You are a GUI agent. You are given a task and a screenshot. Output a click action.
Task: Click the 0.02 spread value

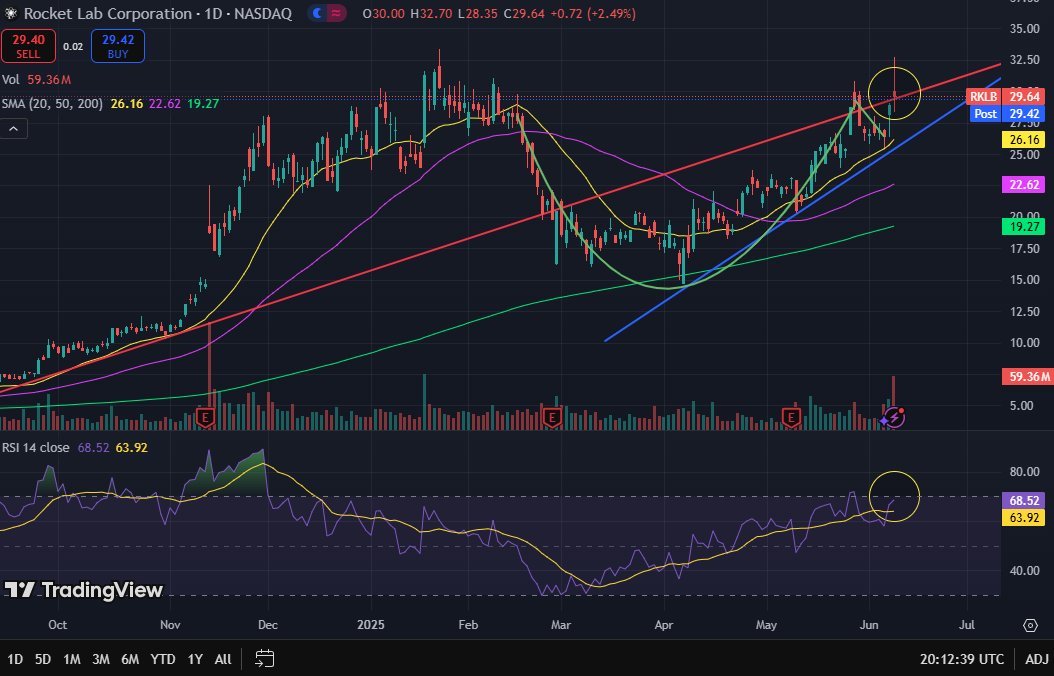[73, 46]
